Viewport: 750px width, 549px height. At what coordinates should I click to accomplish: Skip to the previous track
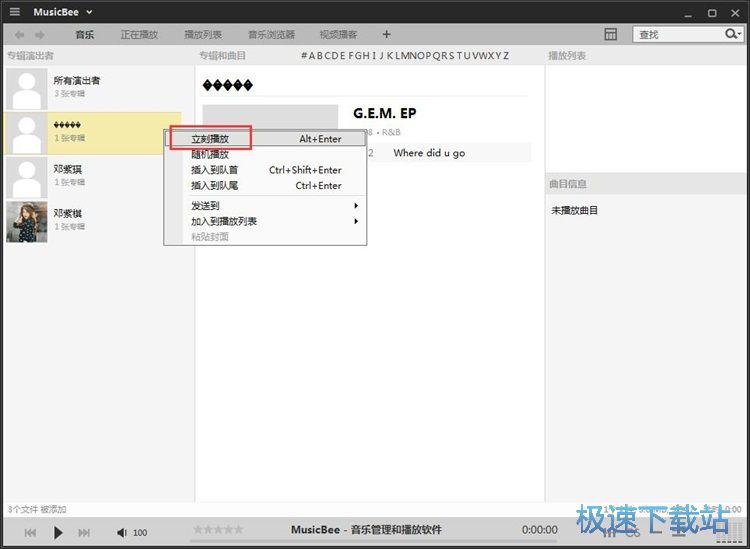click(30, 532)
